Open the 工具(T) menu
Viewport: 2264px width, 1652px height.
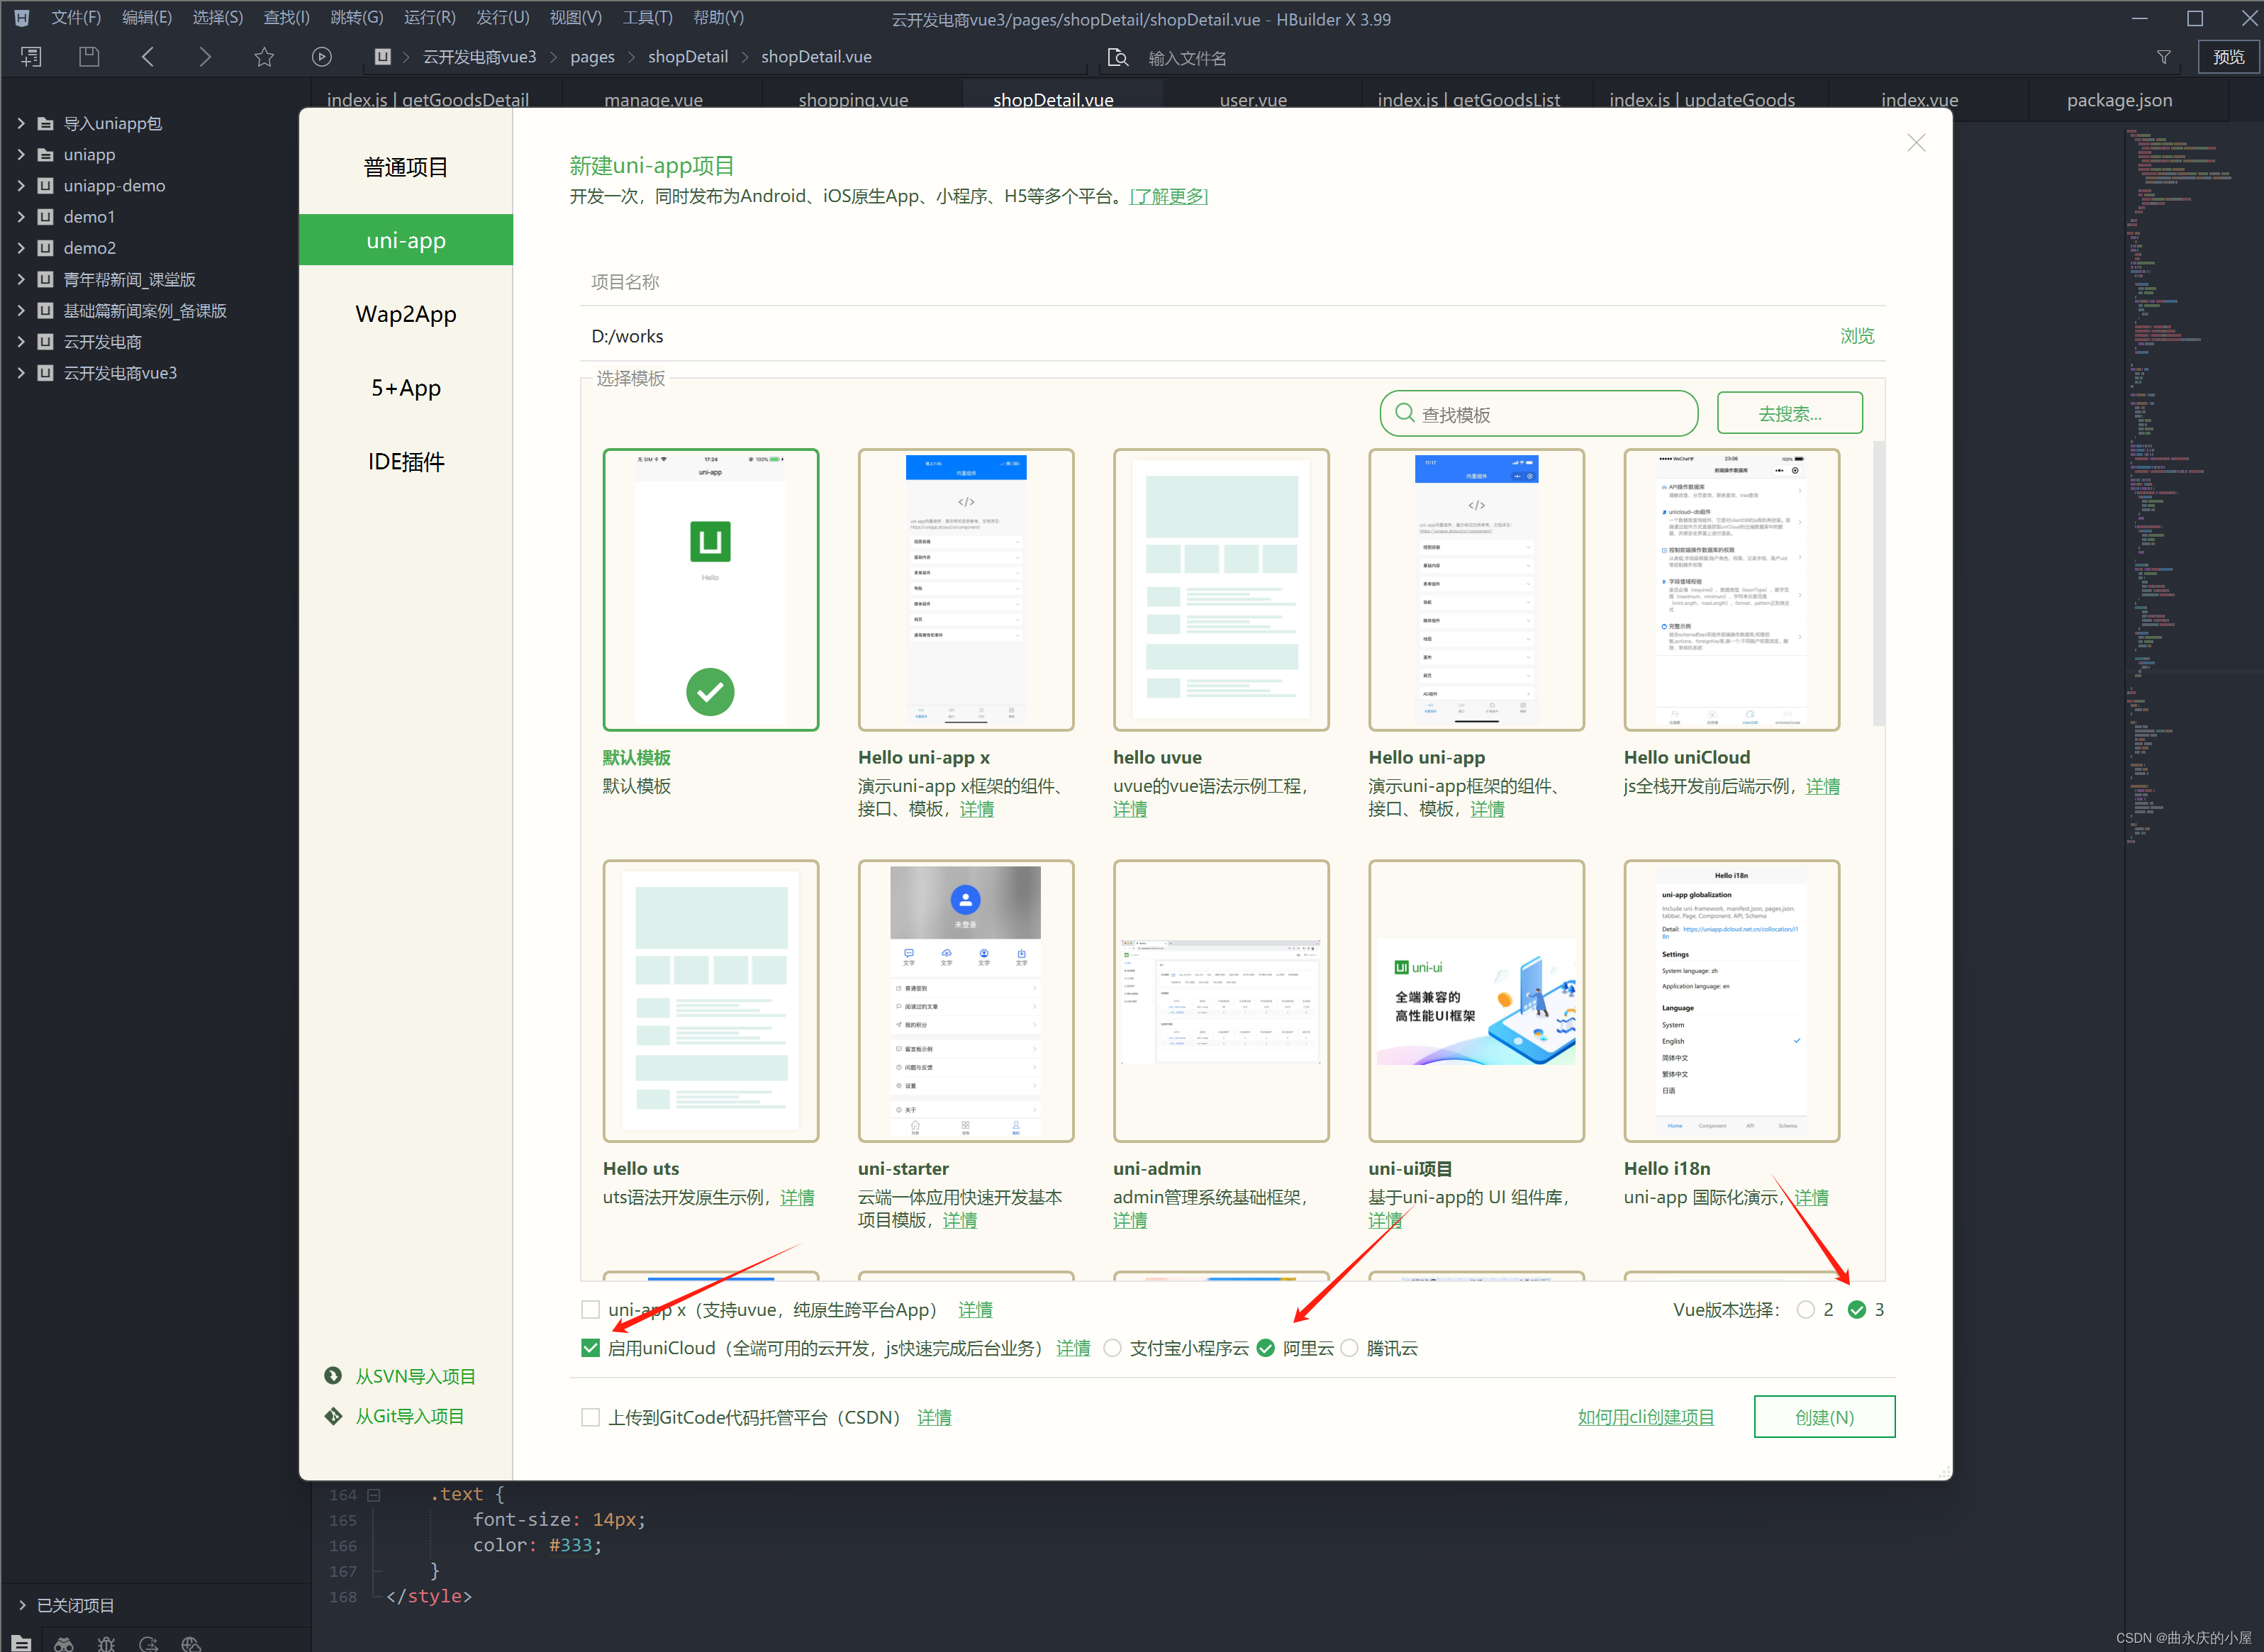pos(647,18)
